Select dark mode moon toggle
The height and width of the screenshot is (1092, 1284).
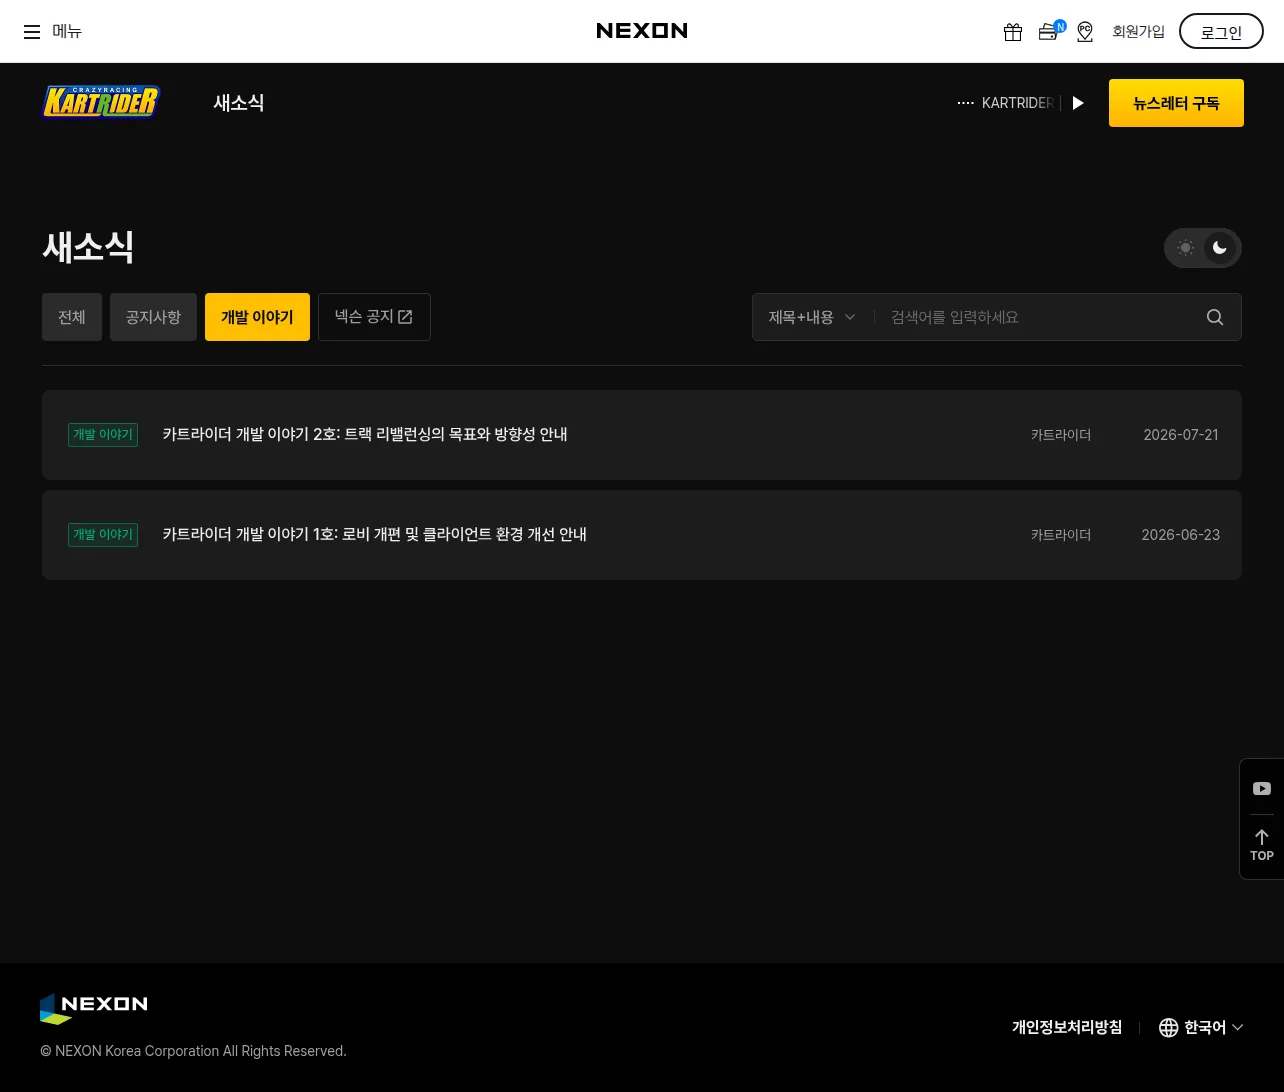[1220, 248]
